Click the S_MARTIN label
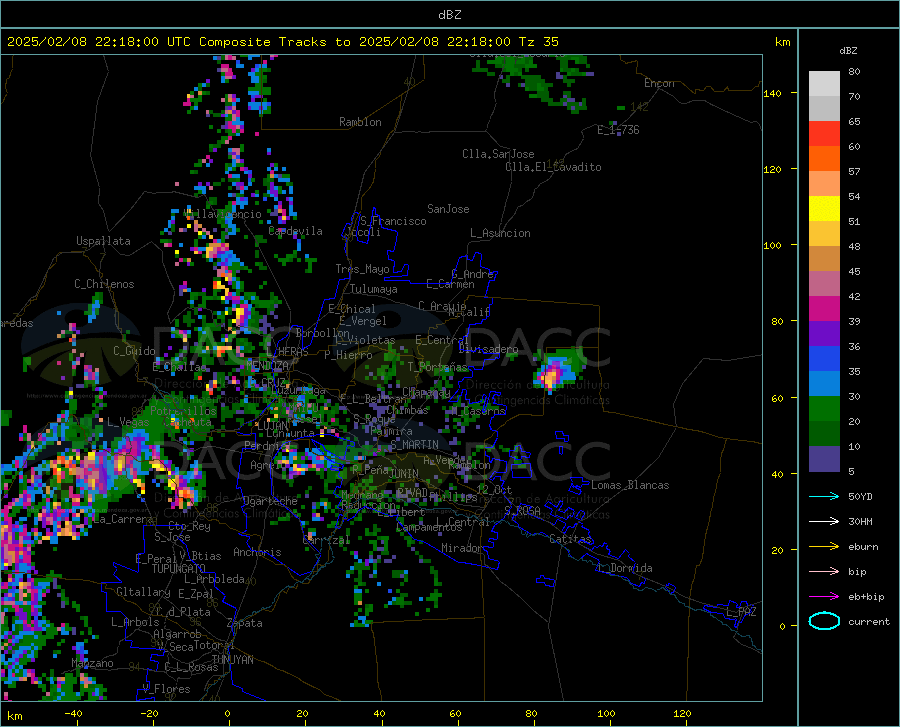Viewport: 900px width, 727px height. coord(414,445)
